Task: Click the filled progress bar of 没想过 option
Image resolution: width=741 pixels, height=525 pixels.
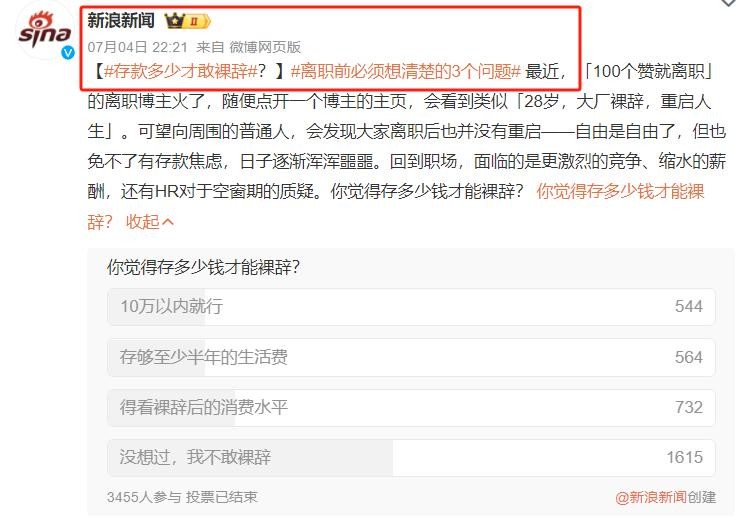Action: (x=250, y=457)
